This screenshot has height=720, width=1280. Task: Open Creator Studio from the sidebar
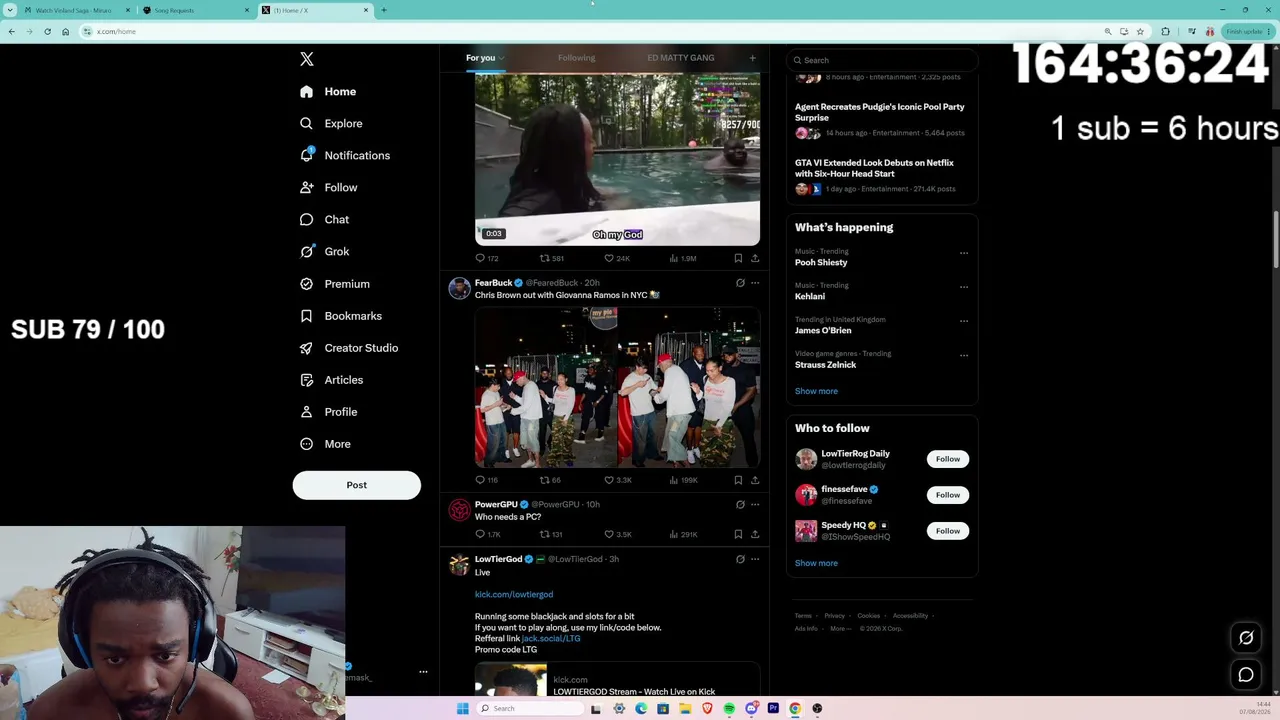pyautogui.click(x=349, y=348)
